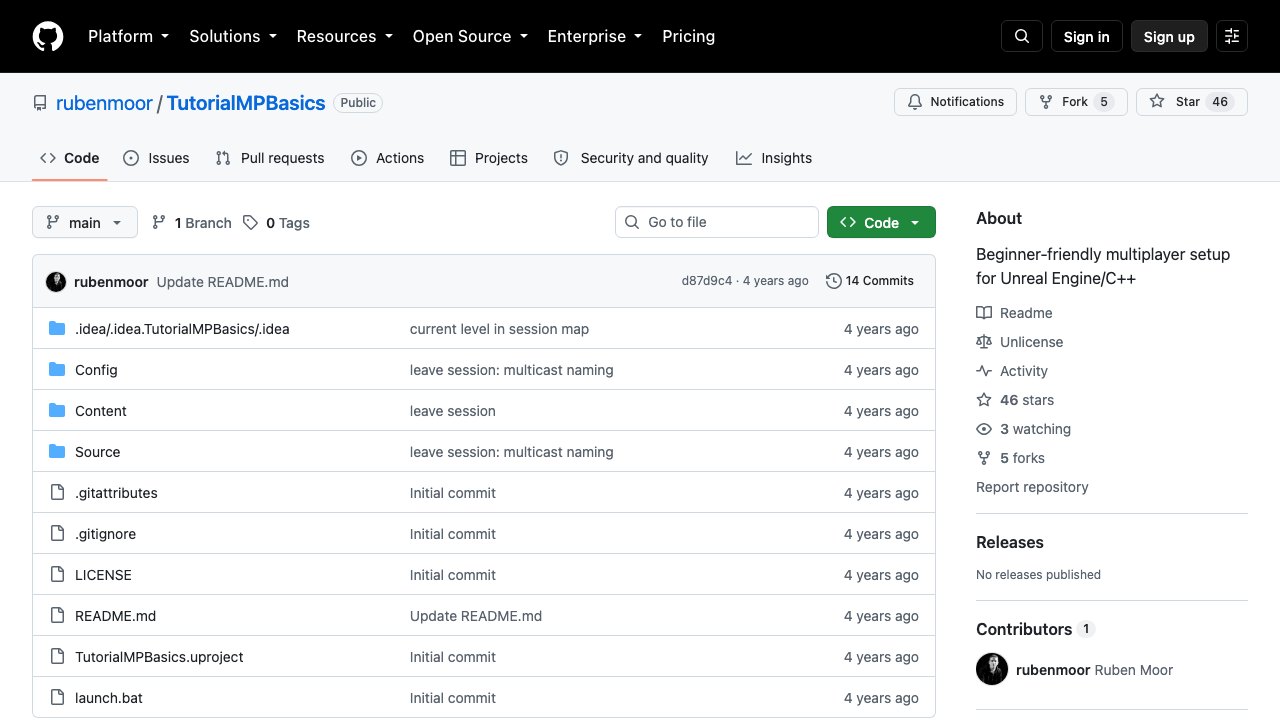The height and width of the screenshot is (720, 1280).
Task: Click the Content folder icon
Action: coord(57,411)
